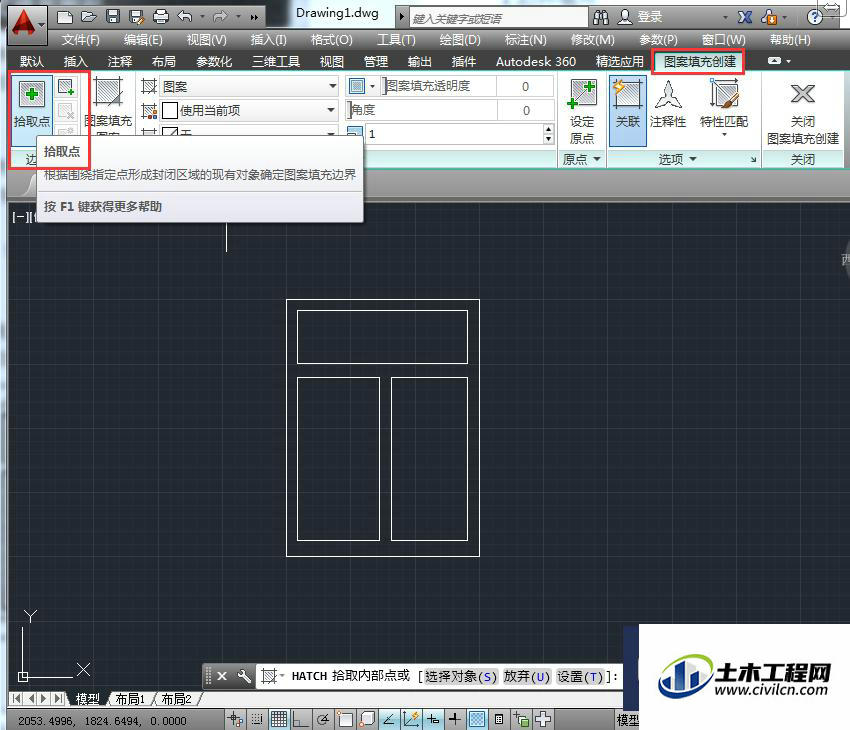Viewport: 850px width, 730px height.
Task: Toggle grid display in status bar
Action: (x=279, y=719)
